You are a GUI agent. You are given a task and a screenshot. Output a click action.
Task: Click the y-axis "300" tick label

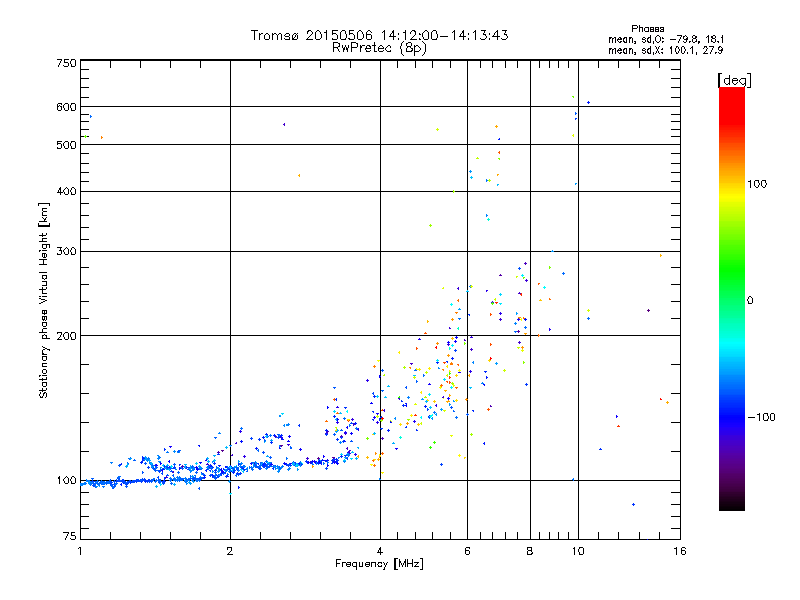tap(67, 251)
